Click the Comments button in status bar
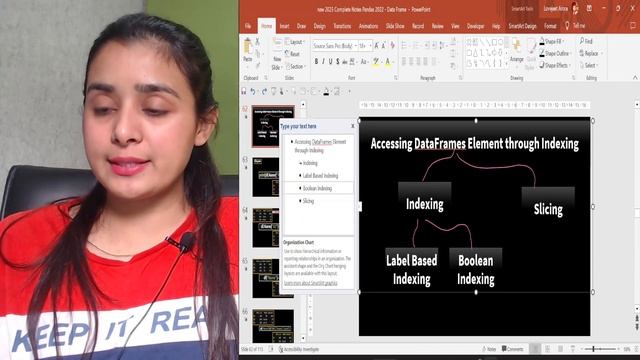The width and height of the screenshot is (640, 360). tap(513, 349)
